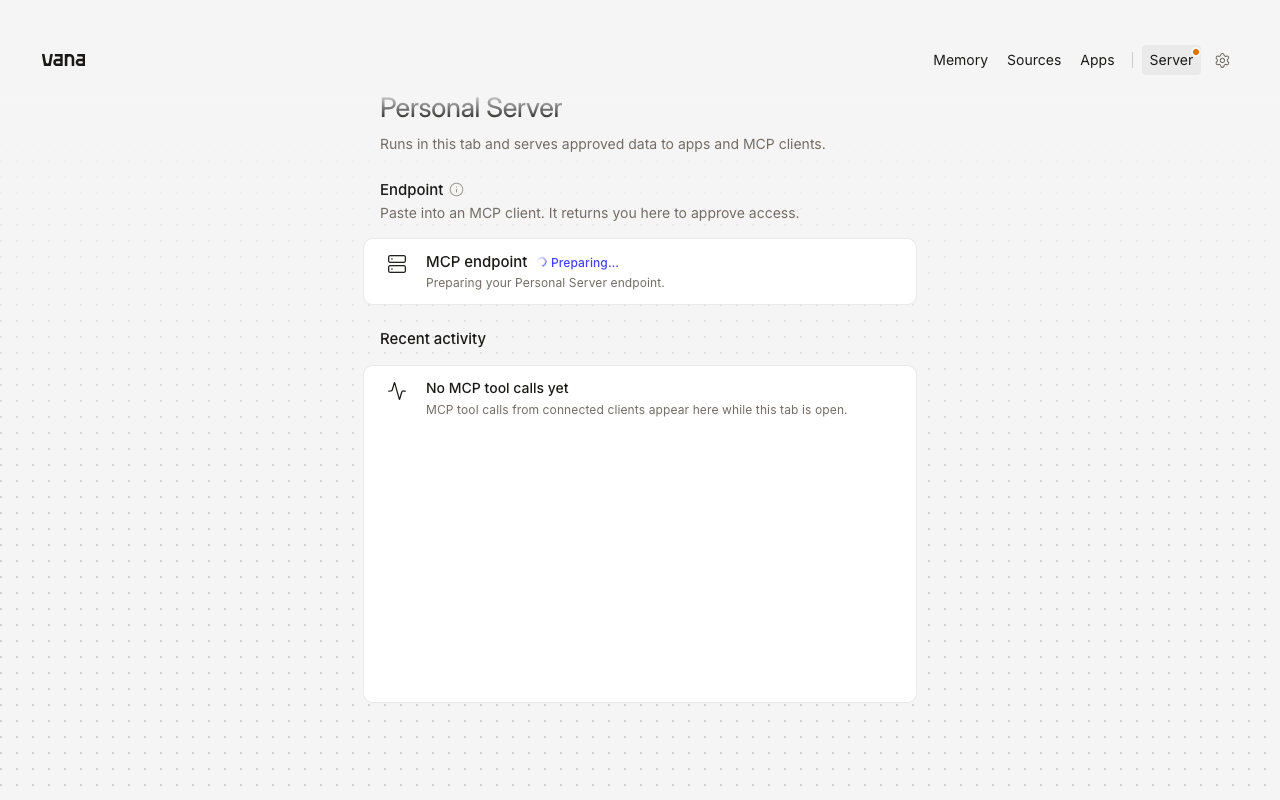Click the MCP endpoint server icon
This screenshot has height=800, width=1280.
(397, 264)
